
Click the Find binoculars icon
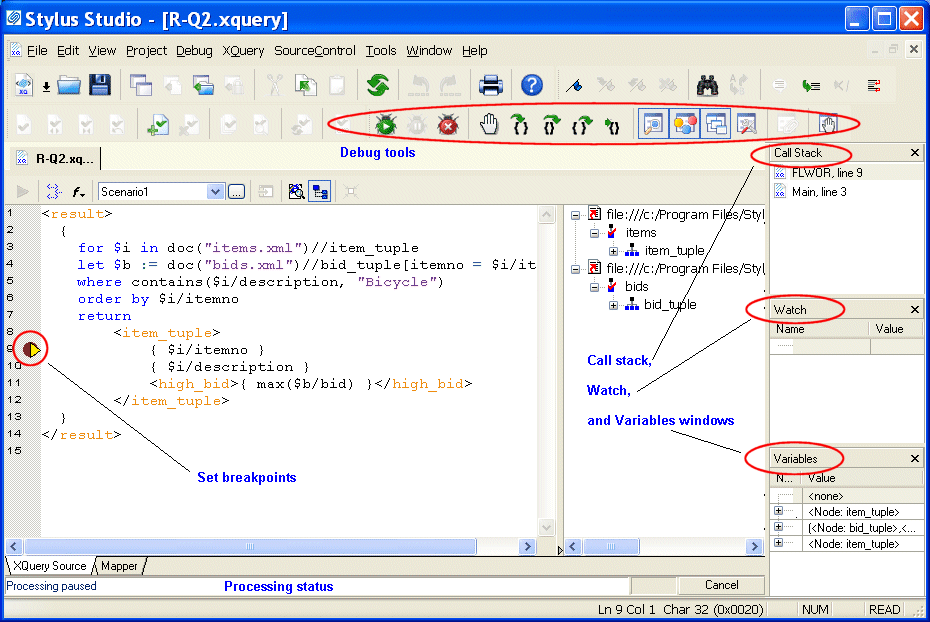point(708,86)
